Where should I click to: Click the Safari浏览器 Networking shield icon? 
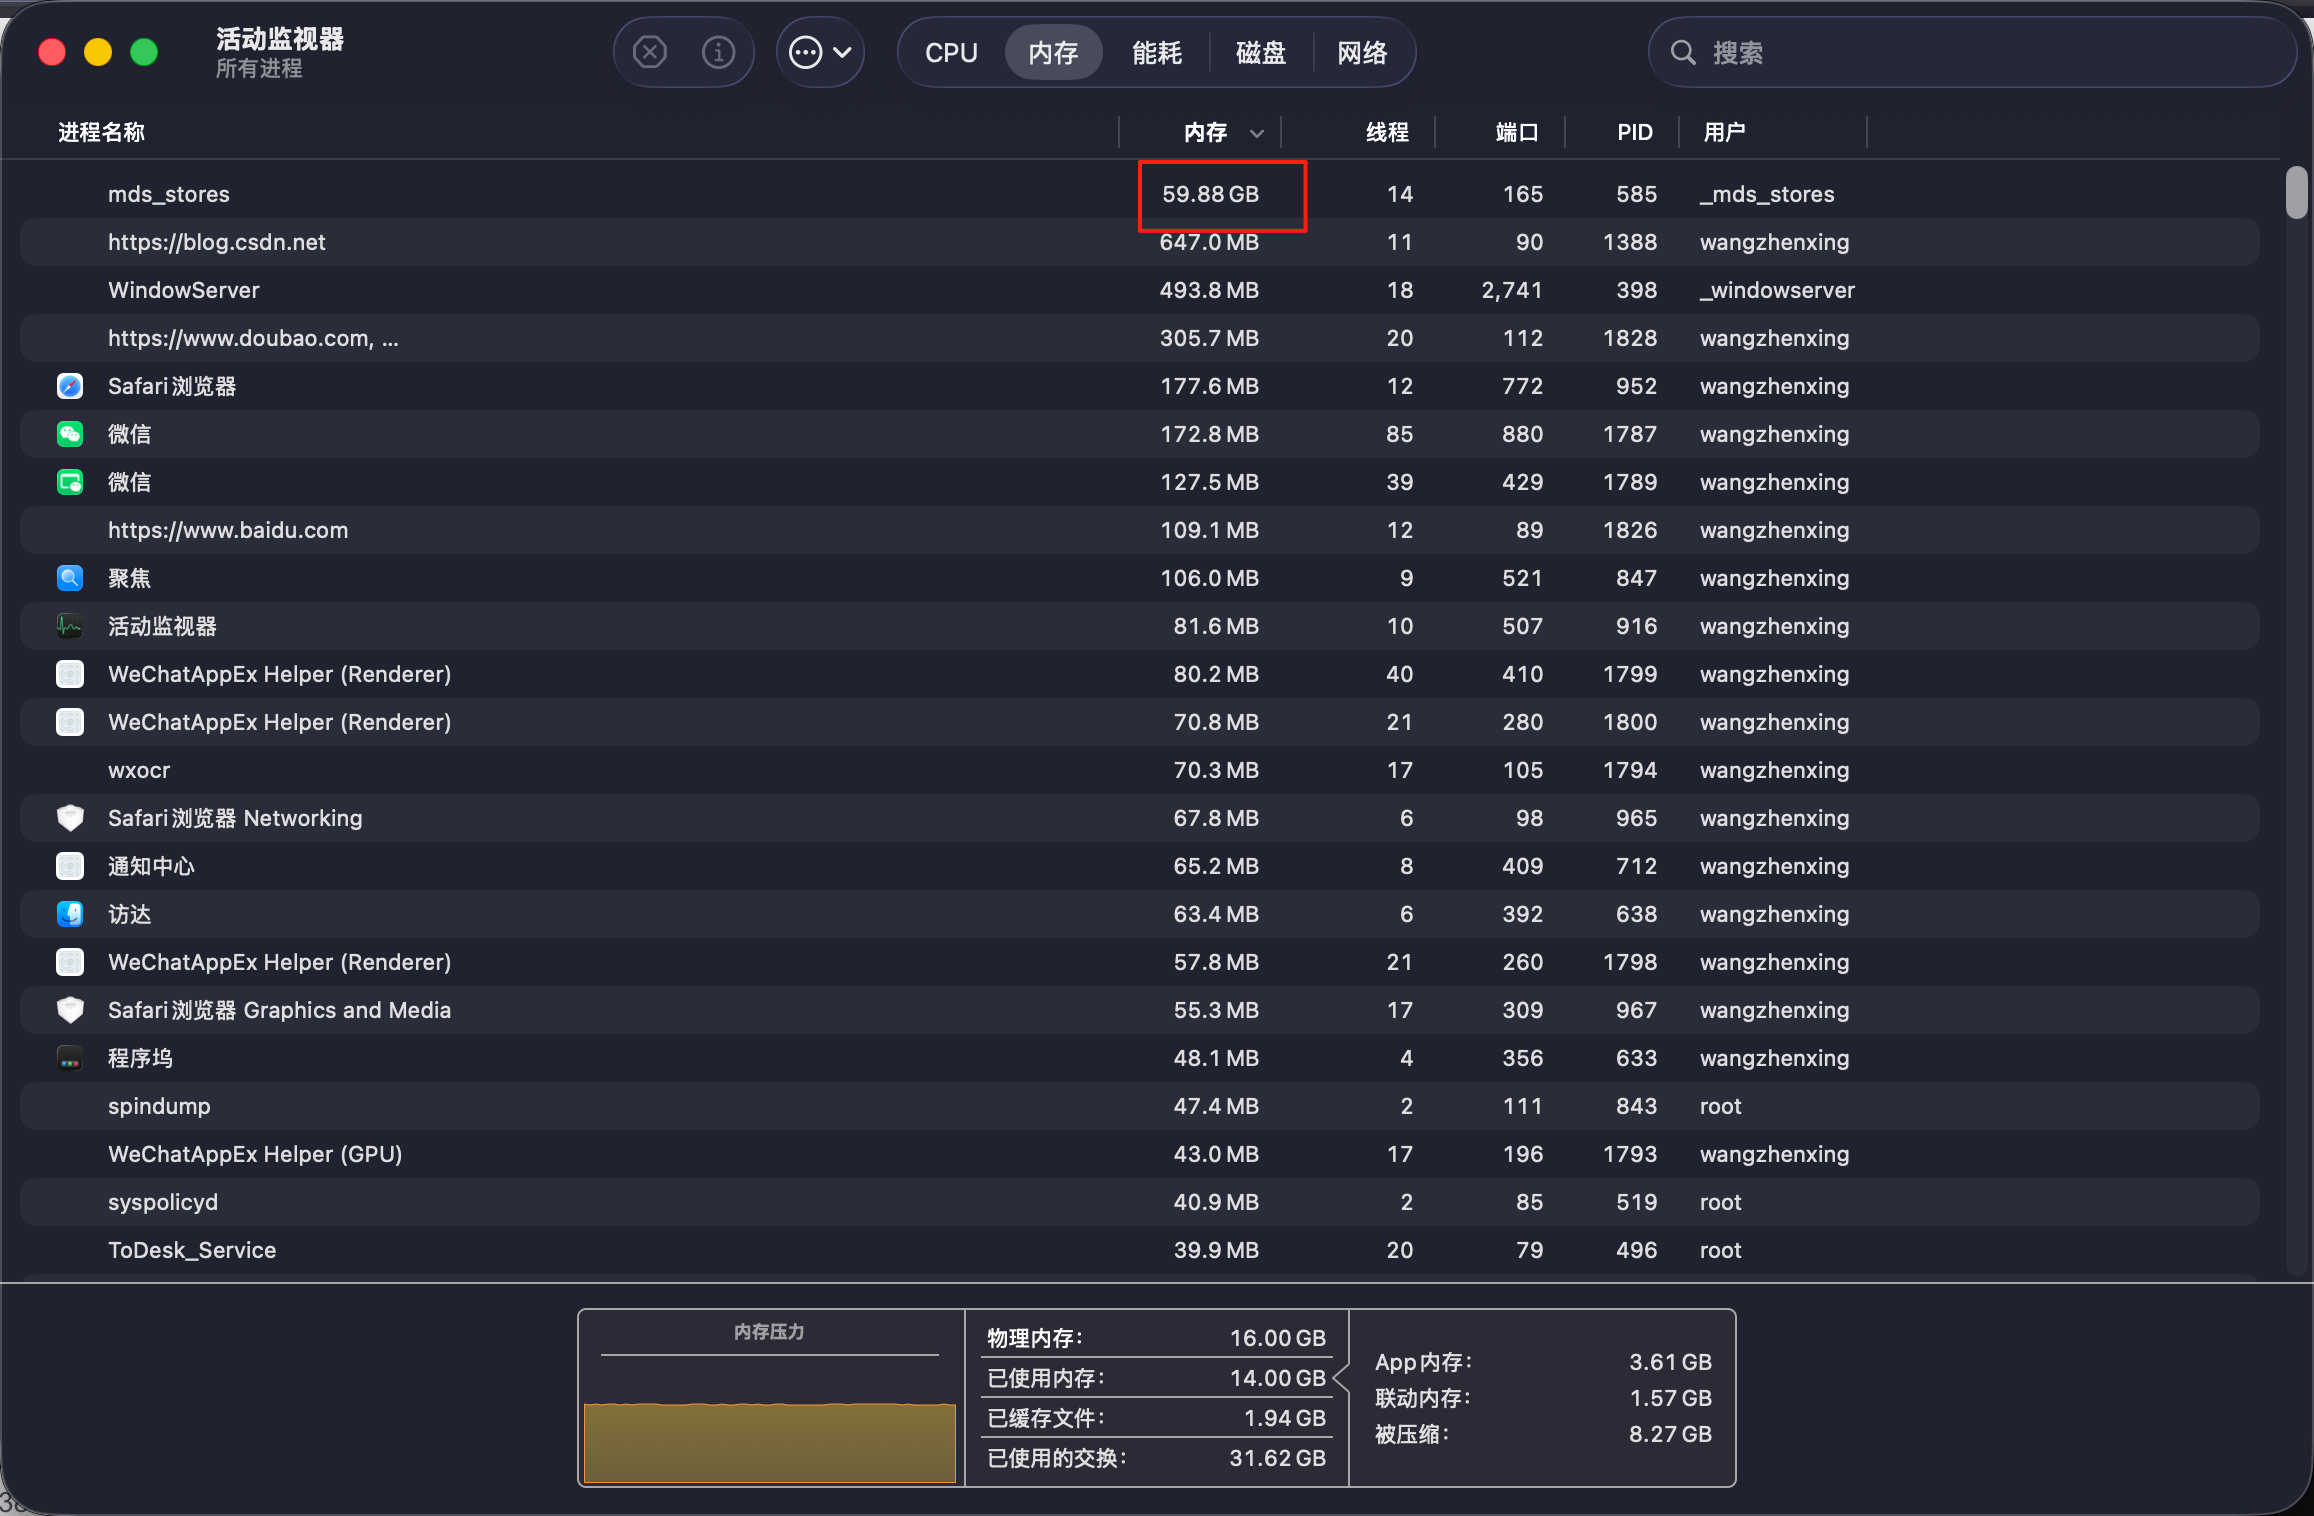(70, 818)
